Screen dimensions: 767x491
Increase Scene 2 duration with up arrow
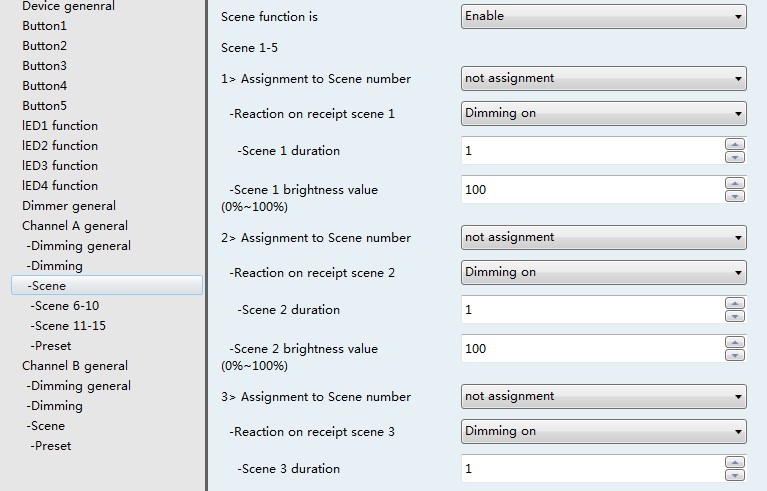pos(735,304)
